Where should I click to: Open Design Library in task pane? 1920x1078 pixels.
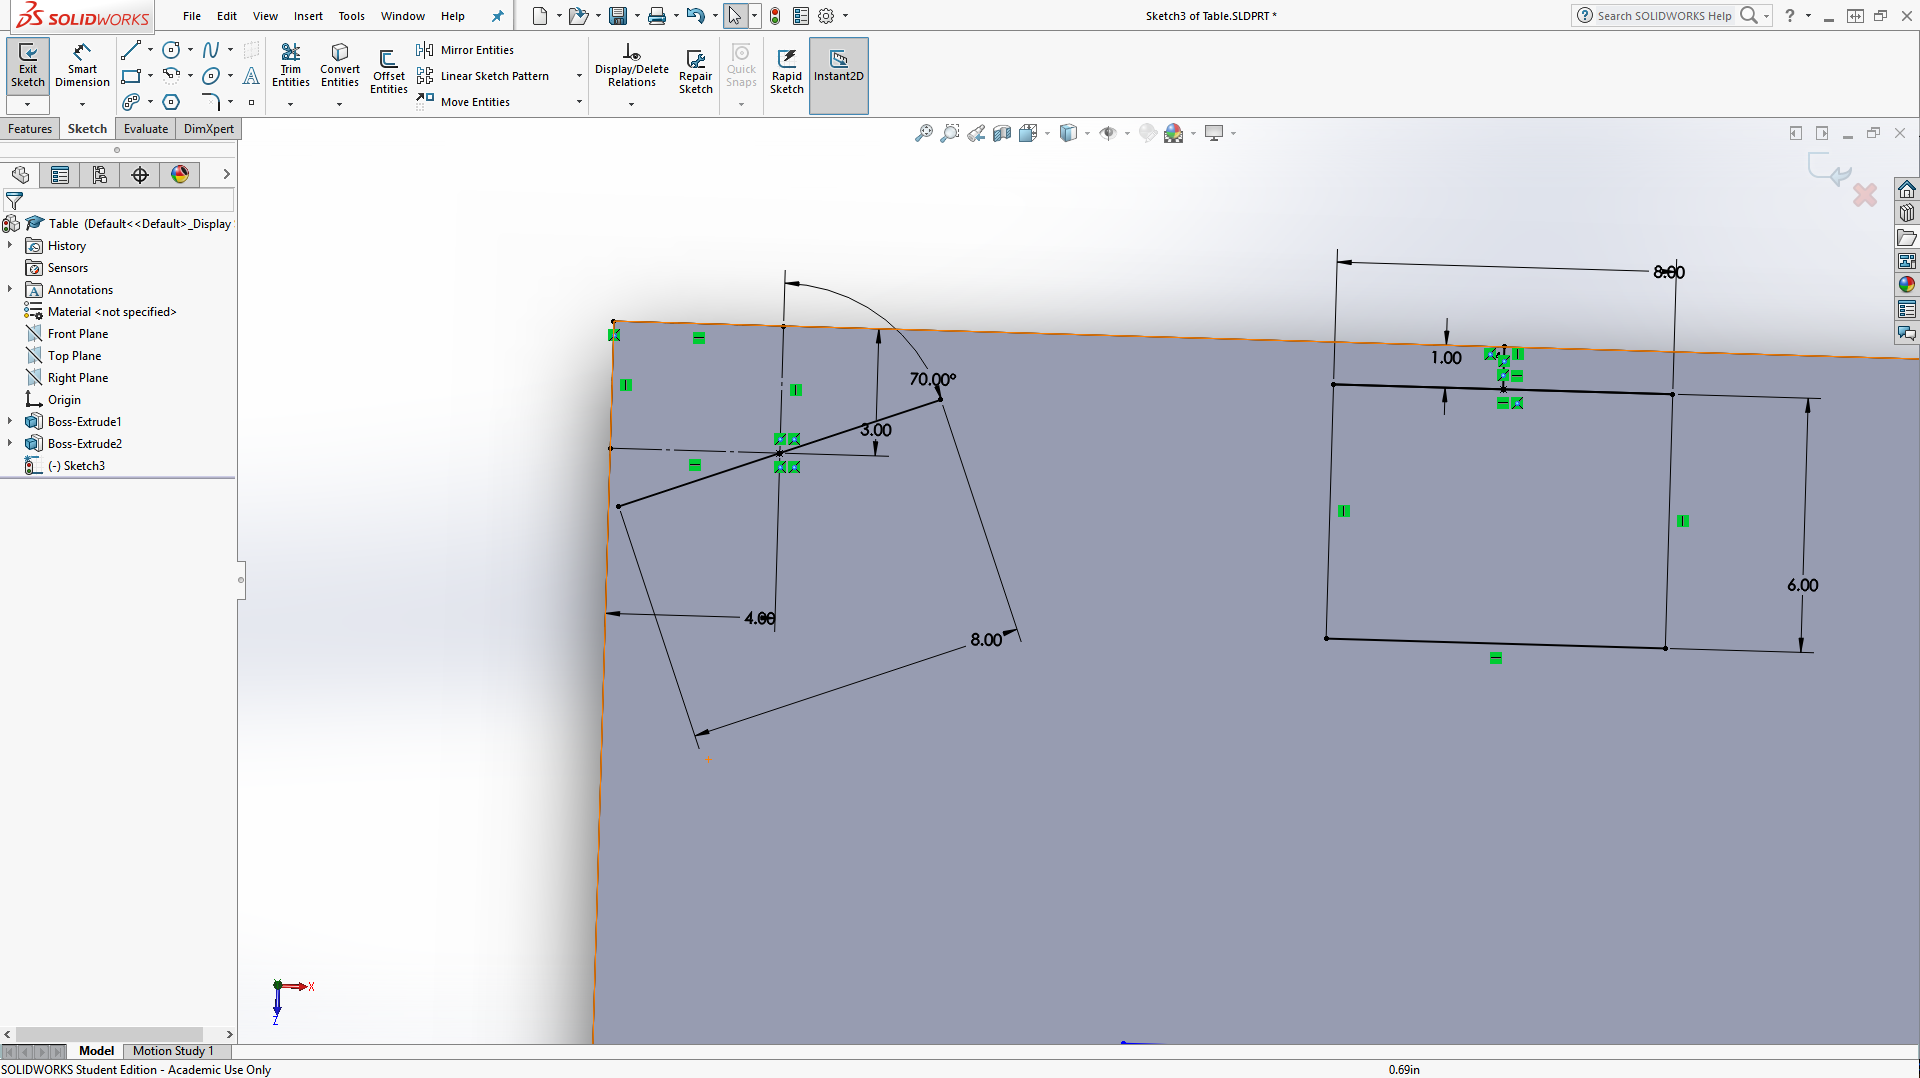1907,213
